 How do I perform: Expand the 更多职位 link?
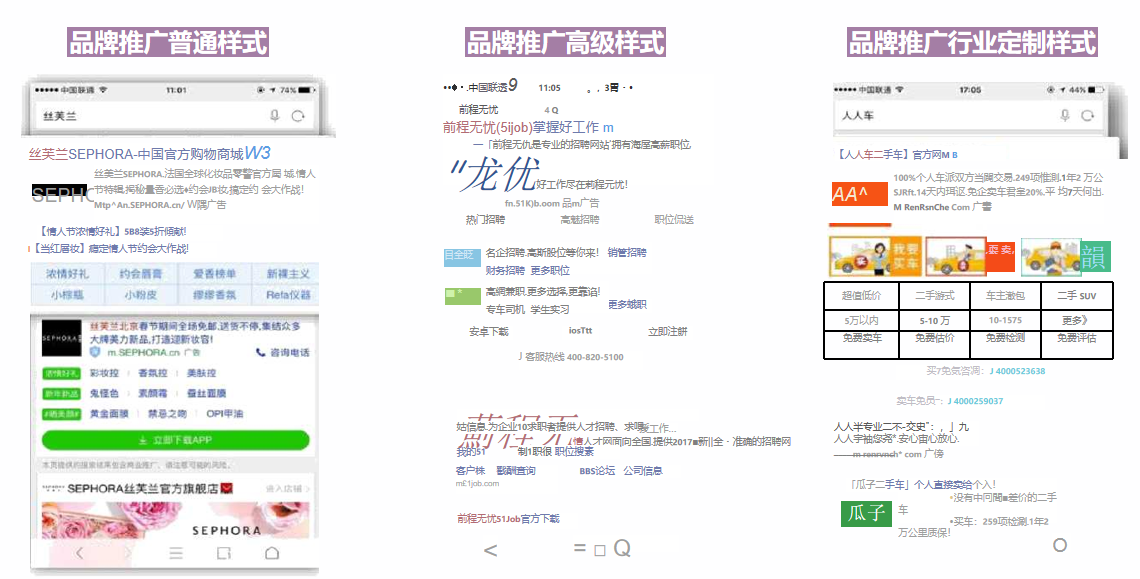(x=550, y=271)
